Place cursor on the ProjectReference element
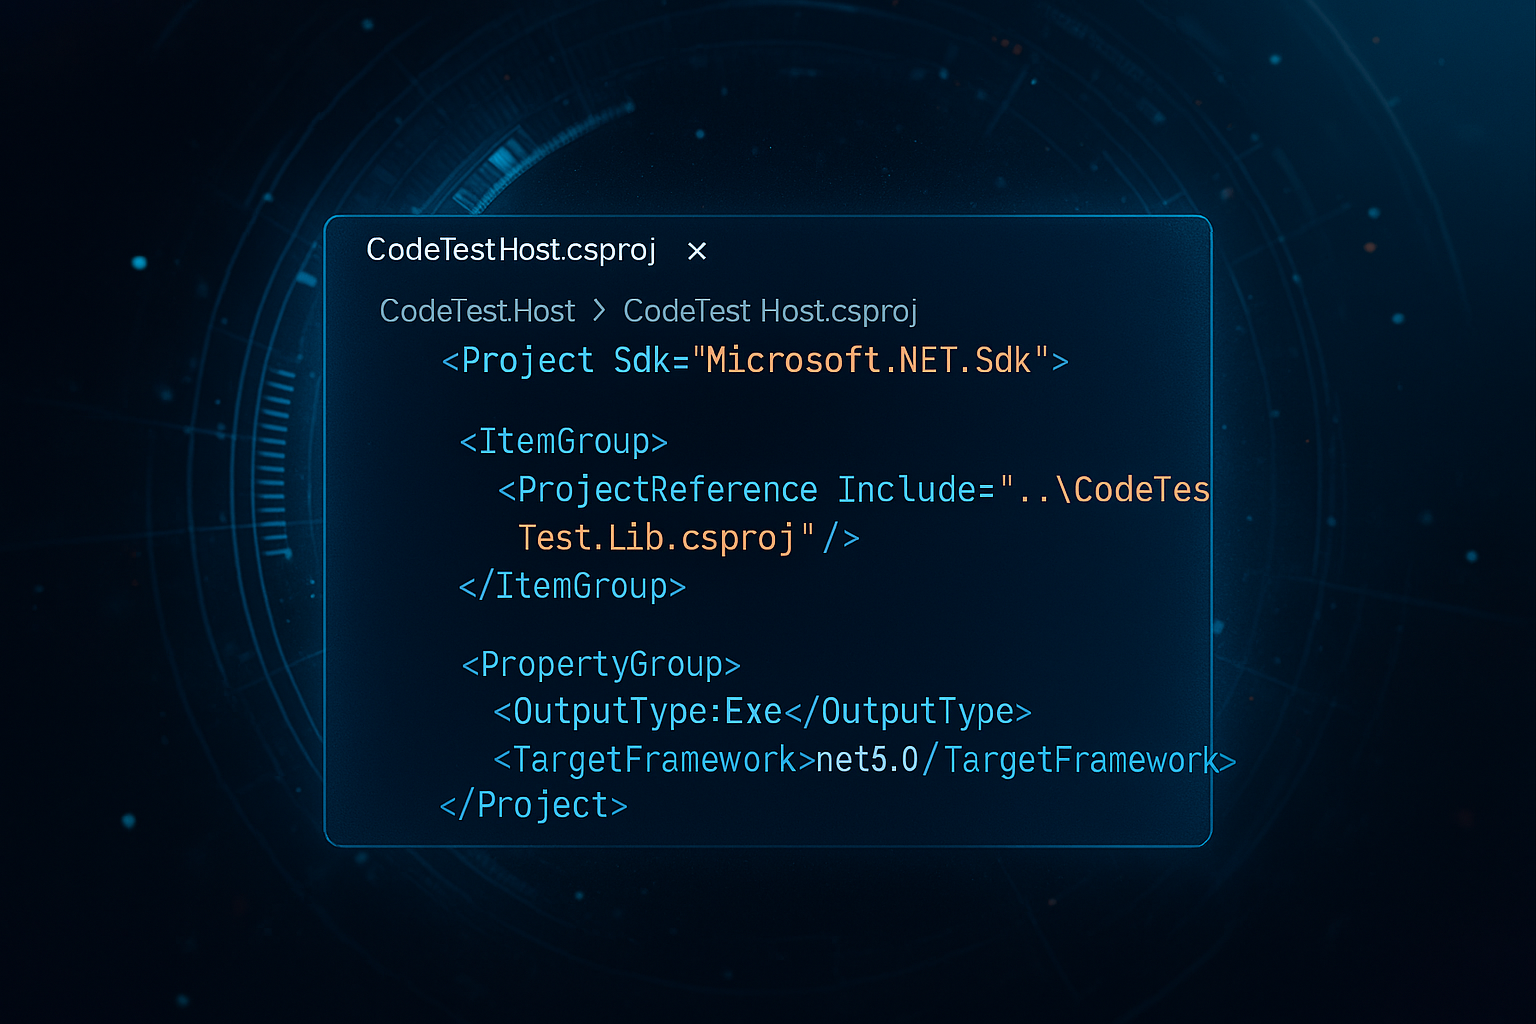Screen dimensions: 1536x1024 pyautogui.click(x=666, y=489)
